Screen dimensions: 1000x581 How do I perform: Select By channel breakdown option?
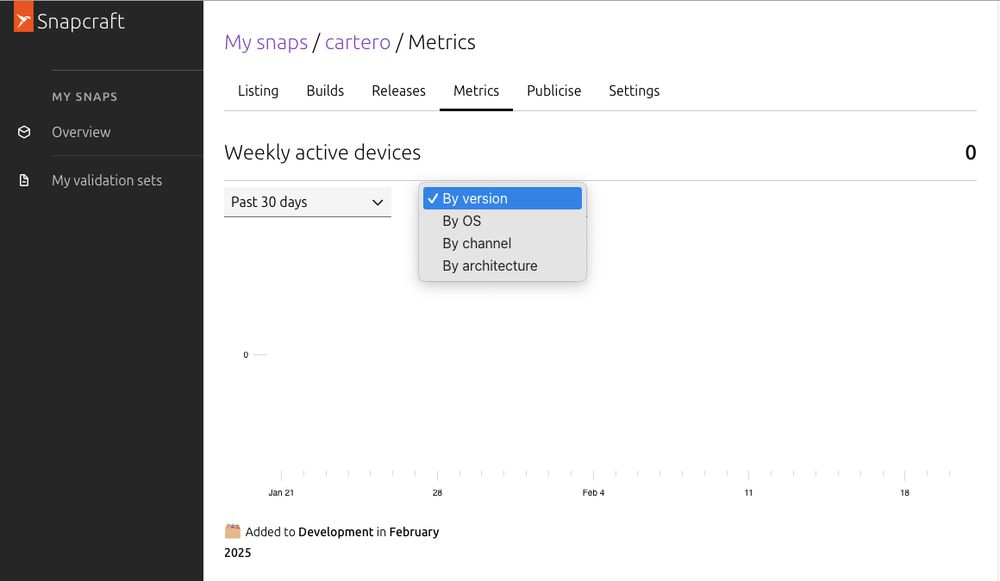(x=477, y=243)
